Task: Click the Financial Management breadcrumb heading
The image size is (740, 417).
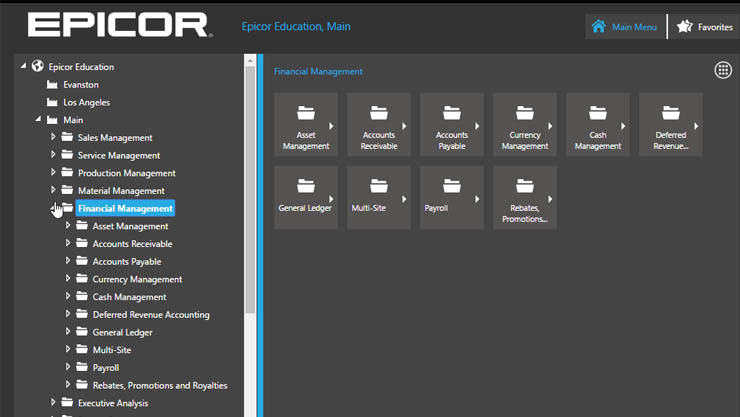Action: pyautogui.click(x=318, y=72)
